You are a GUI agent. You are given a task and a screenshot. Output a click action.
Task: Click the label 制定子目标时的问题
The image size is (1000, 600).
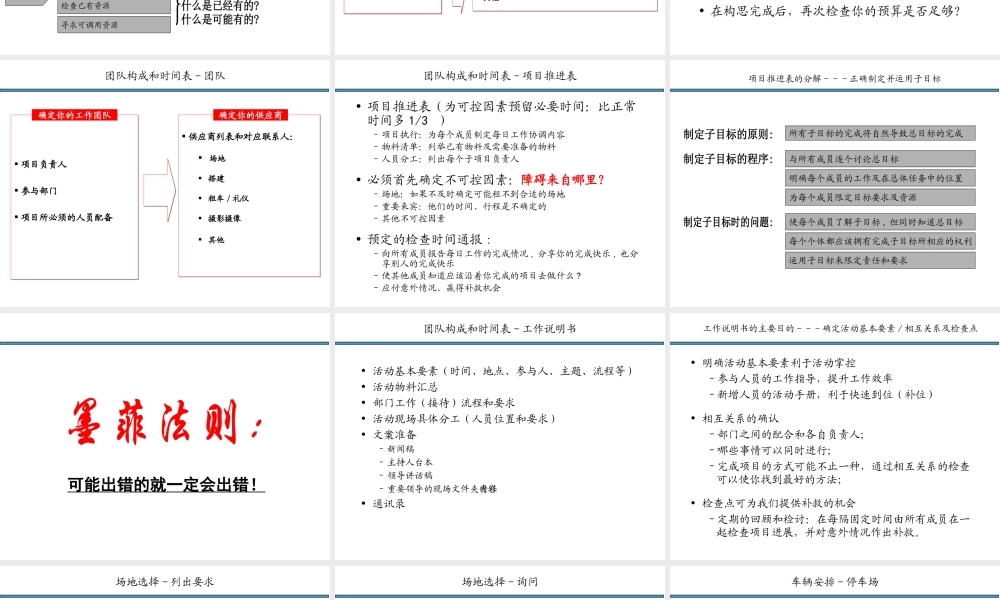tap(728, 222)
